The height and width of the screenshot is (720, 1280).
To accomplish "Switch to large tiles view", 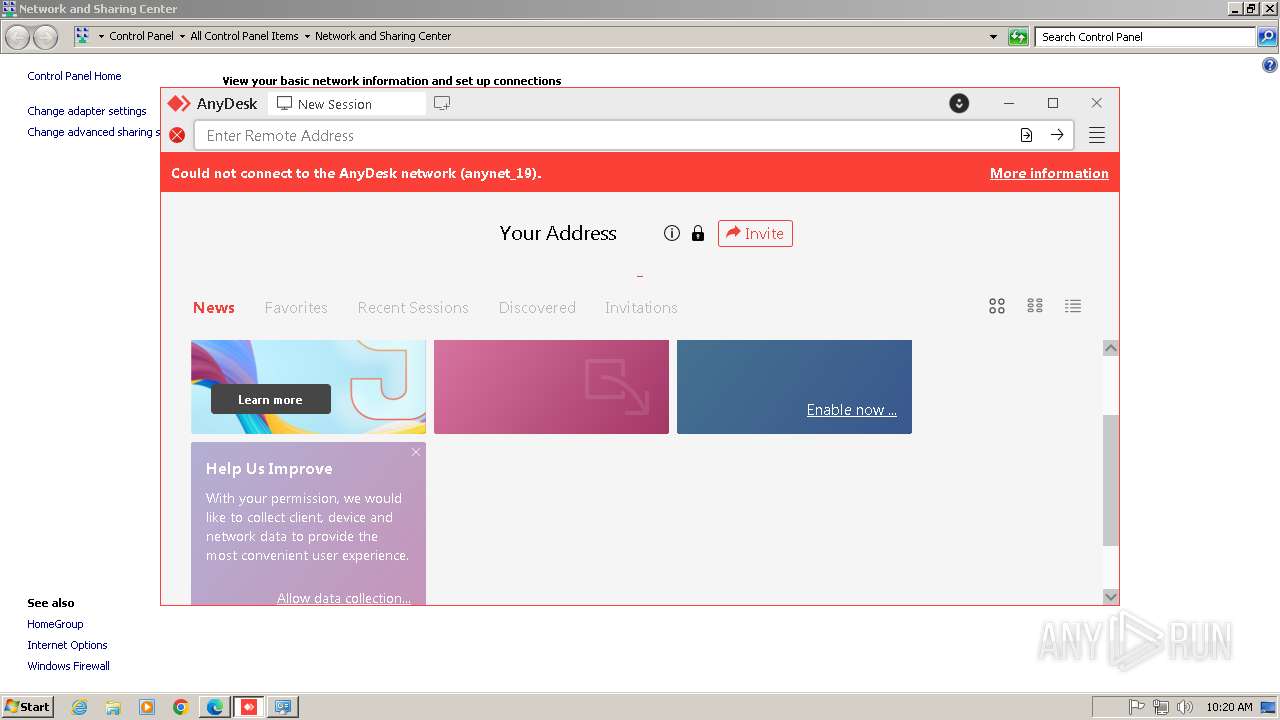I will pos(997,306).
